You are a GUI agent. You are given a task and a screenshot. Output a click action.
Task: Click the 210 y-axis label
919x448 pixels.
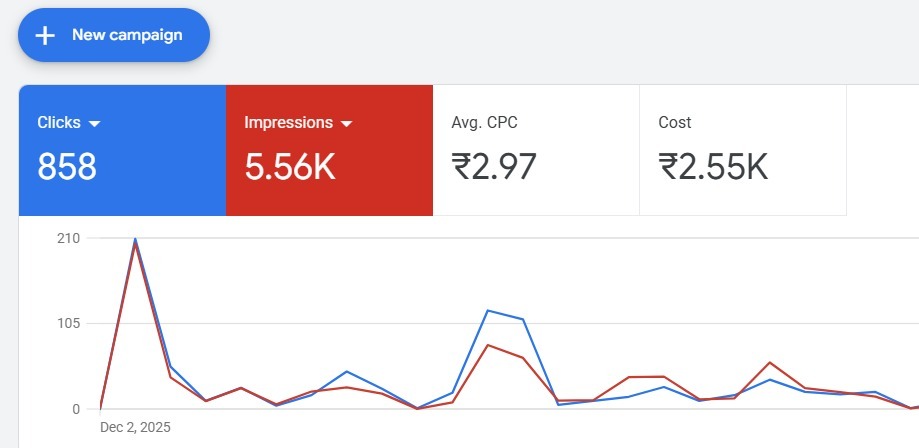69,238
